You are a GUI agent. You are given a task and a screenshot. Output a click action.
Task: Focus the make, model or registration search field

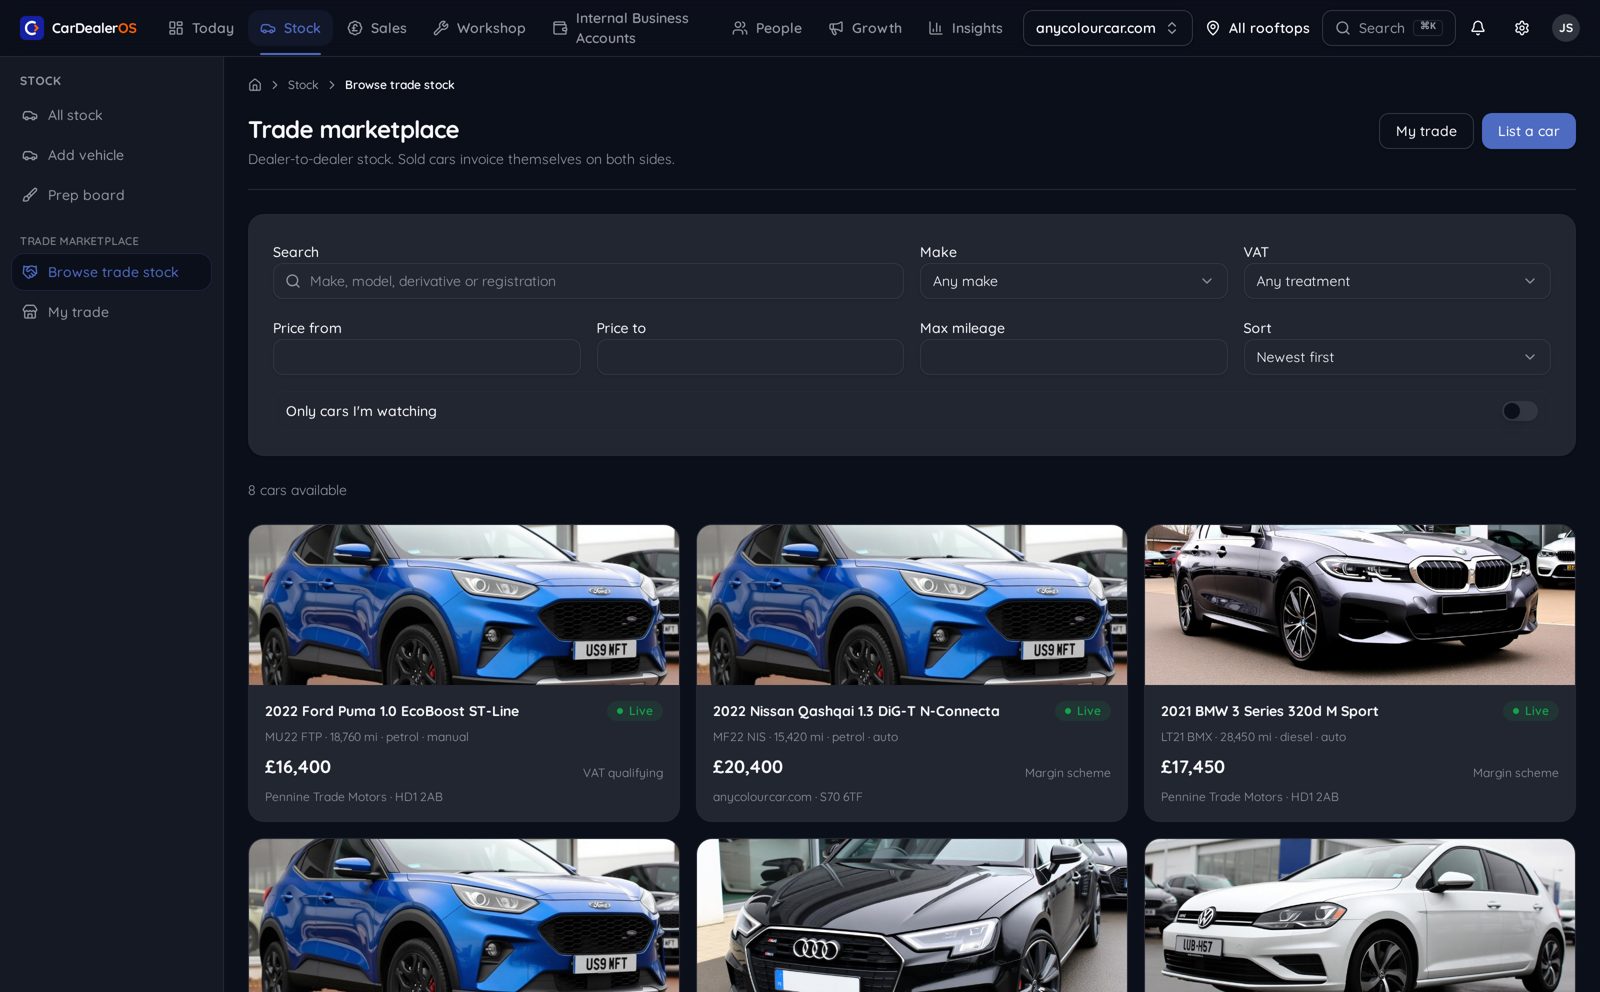[x=588, y=281]
